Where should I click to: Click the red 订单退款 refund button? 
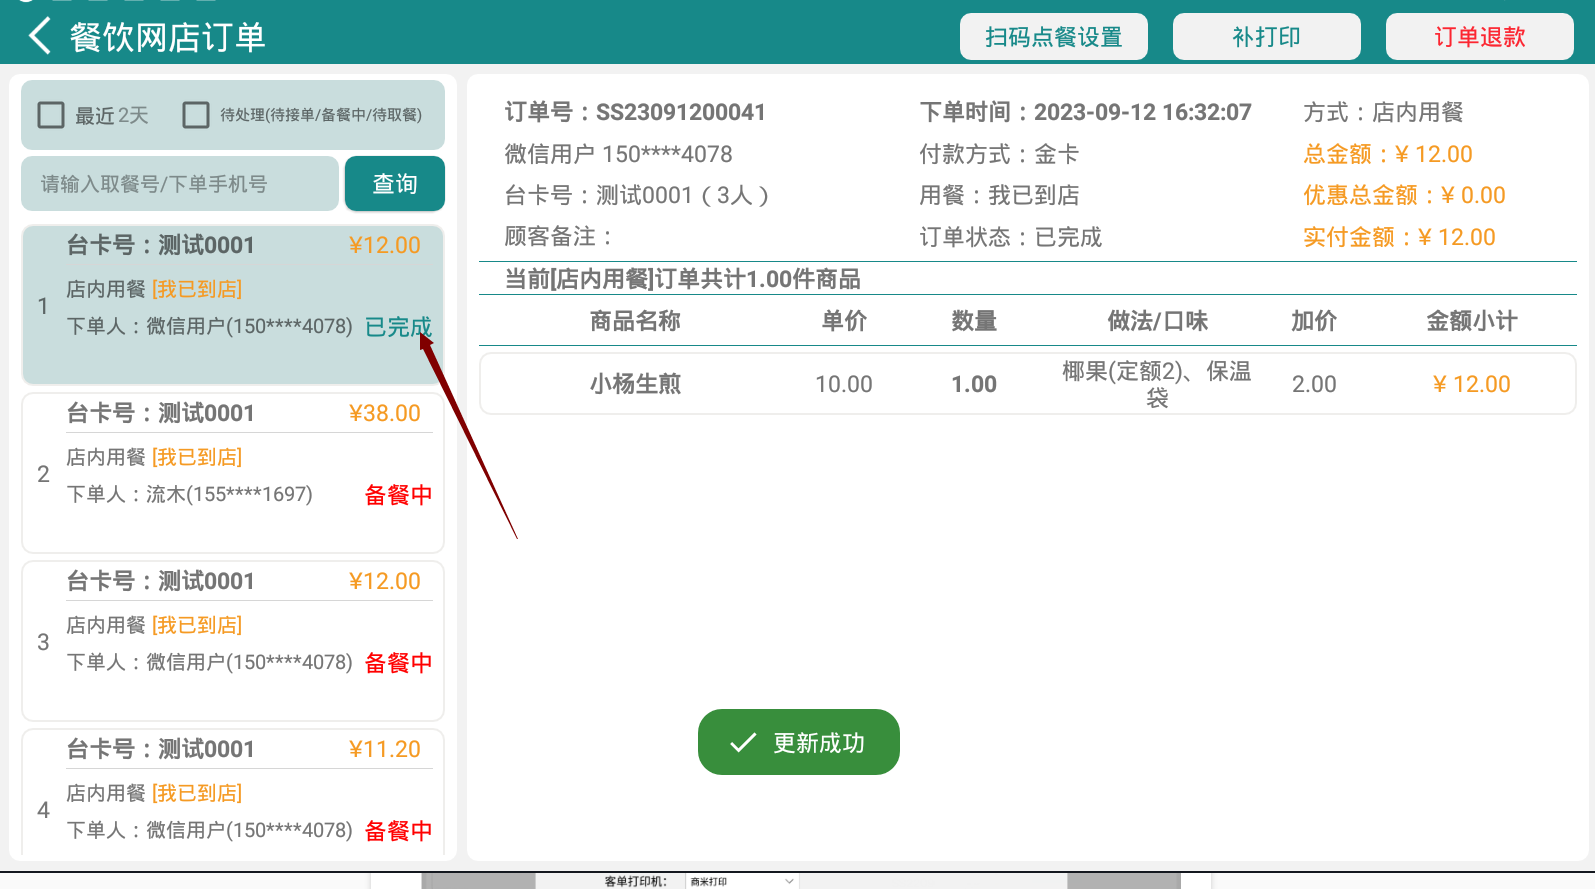pos(1479,37)
